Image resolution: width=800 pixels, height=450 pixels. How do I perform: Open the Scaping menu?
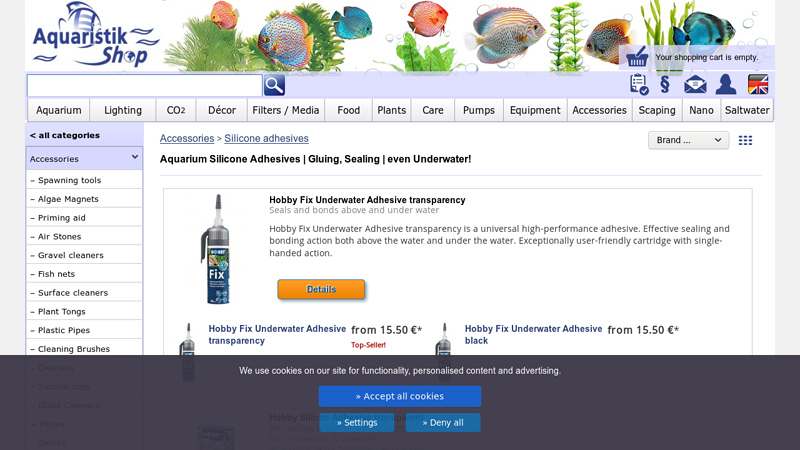657,110
